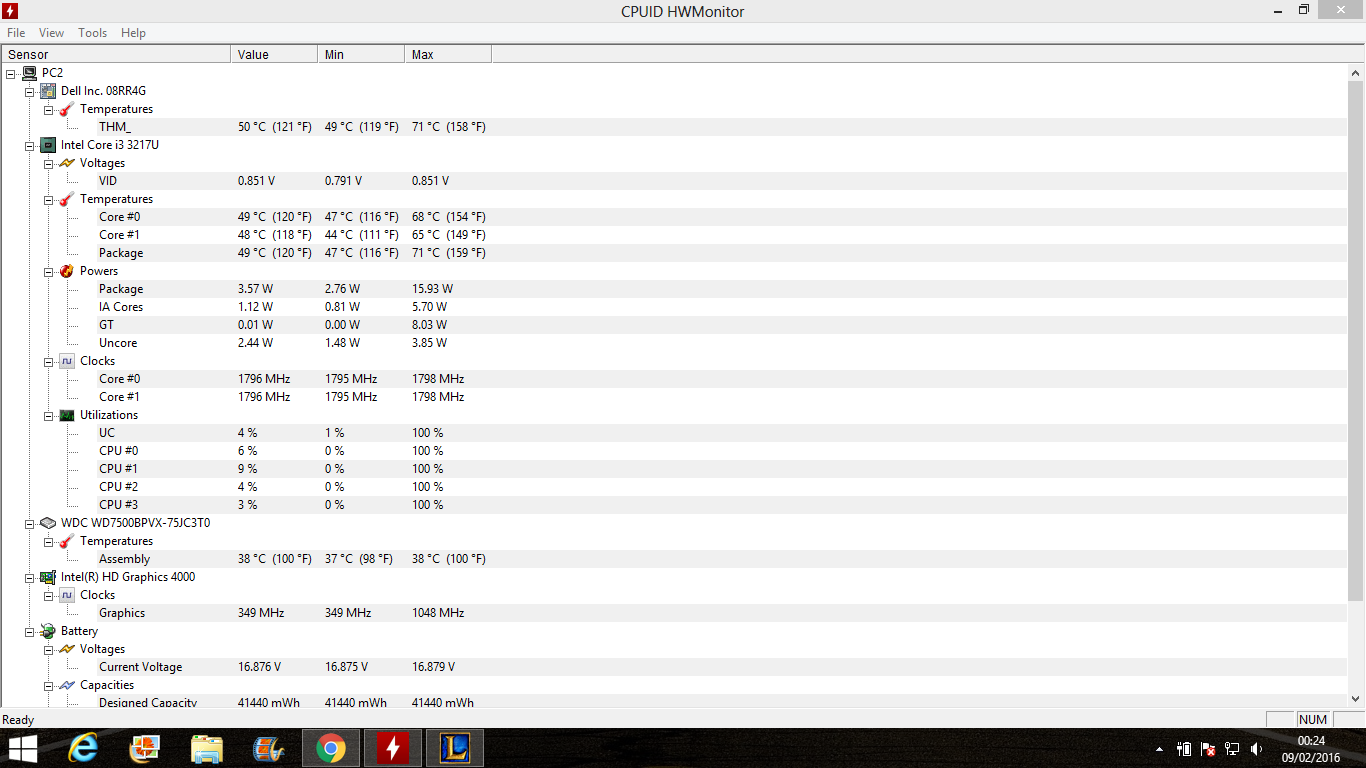Screen dimensions: 1366x768
Task: Click the Capacities icon under Battery
Action: point(67,685)
